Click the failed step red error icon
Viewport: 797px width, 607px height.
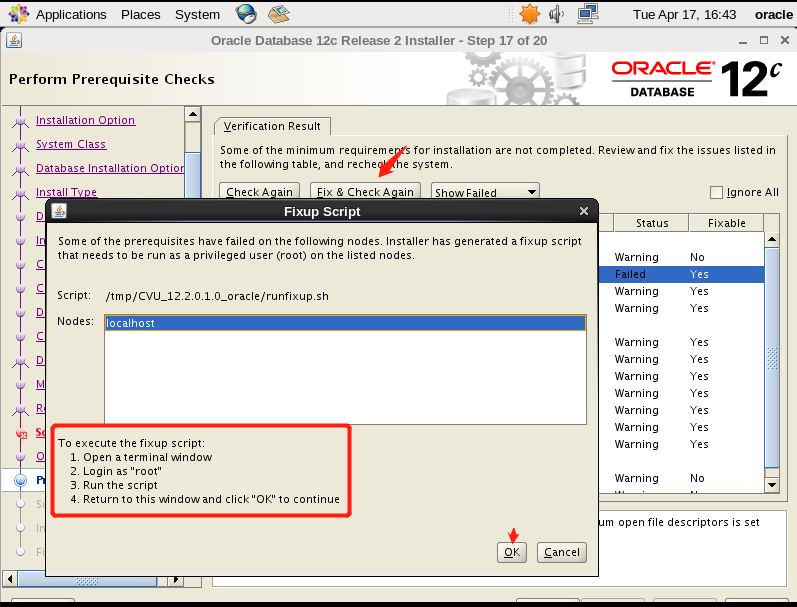click(x=21, y=434)
